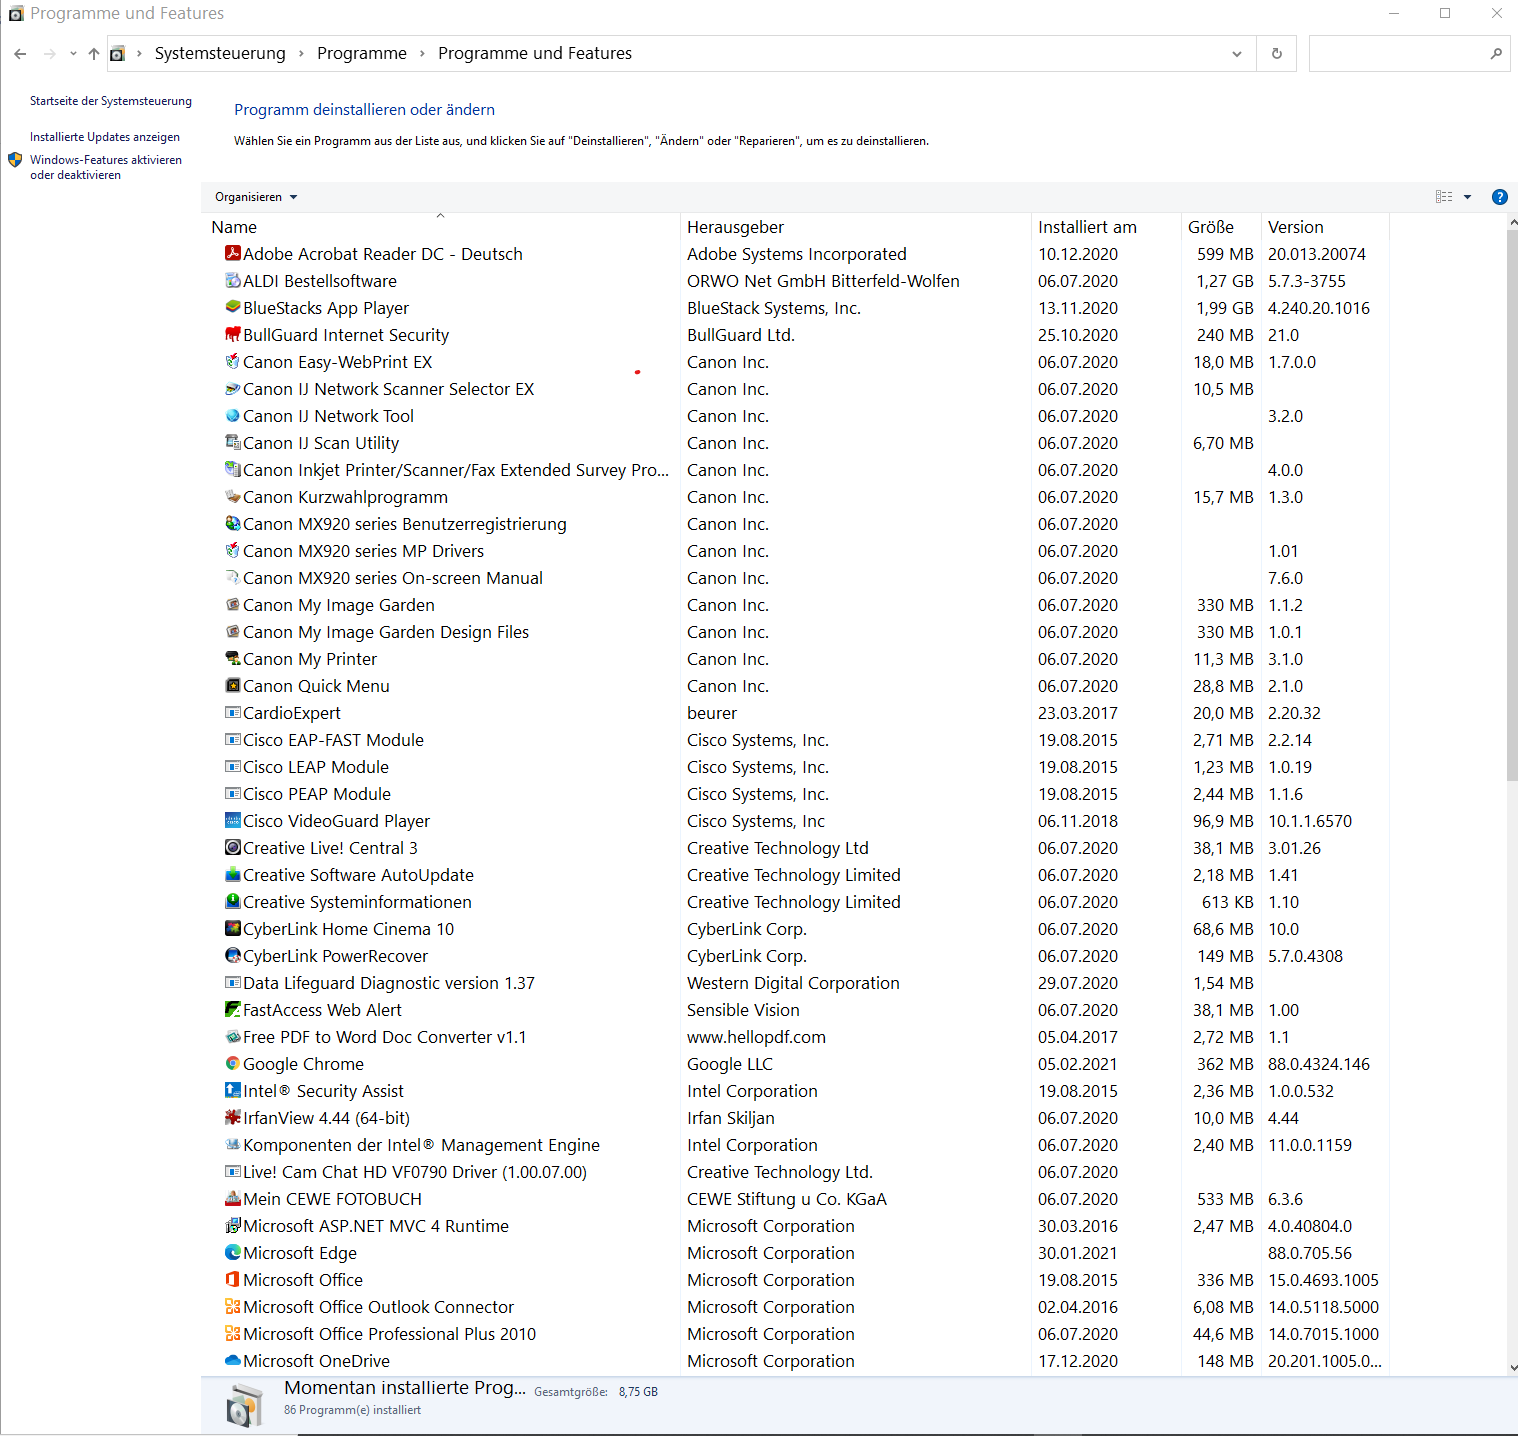Viewport: 1518px width, 1436px height.
Task: Select Komponenten der Intel Management Engine
Action: pyautogui.click(x=795, y=1145)
